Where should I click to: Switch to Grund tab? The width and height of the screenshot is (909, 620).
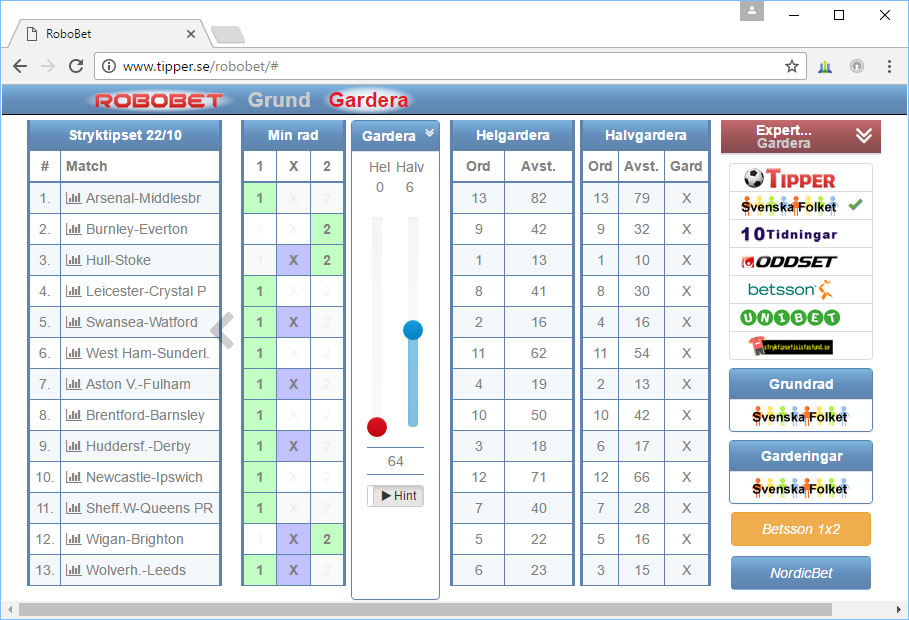click(x=279, y=100)
